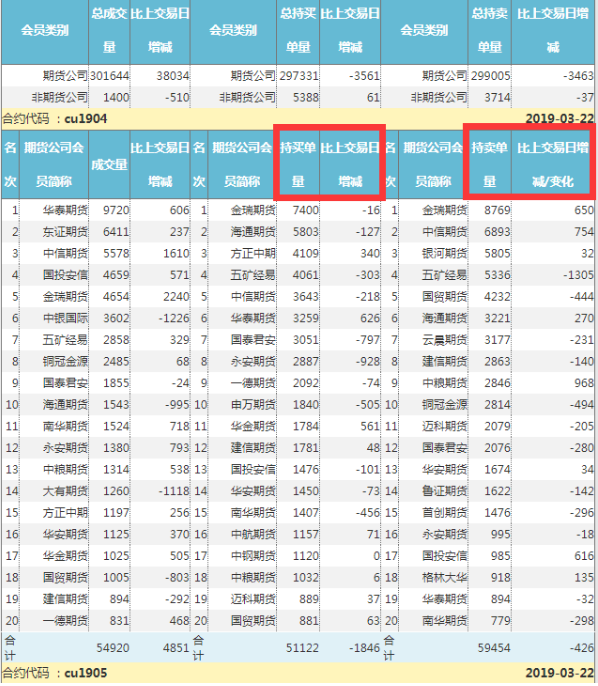
Task: Click the -3561 change value
Action: [364, 76]
